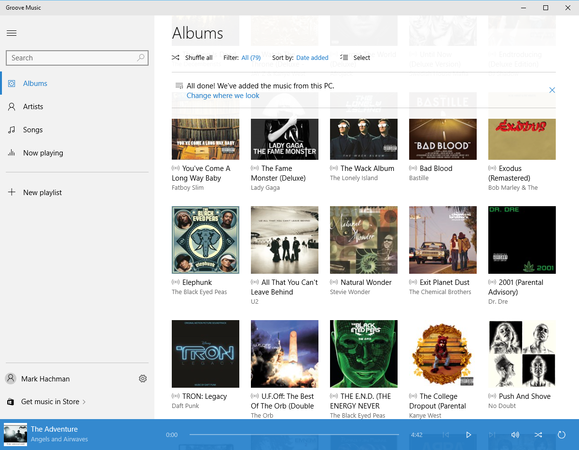Screen dimensions: 579x450
Task: Click the No Doubt artist text
Action: point(502,406)
